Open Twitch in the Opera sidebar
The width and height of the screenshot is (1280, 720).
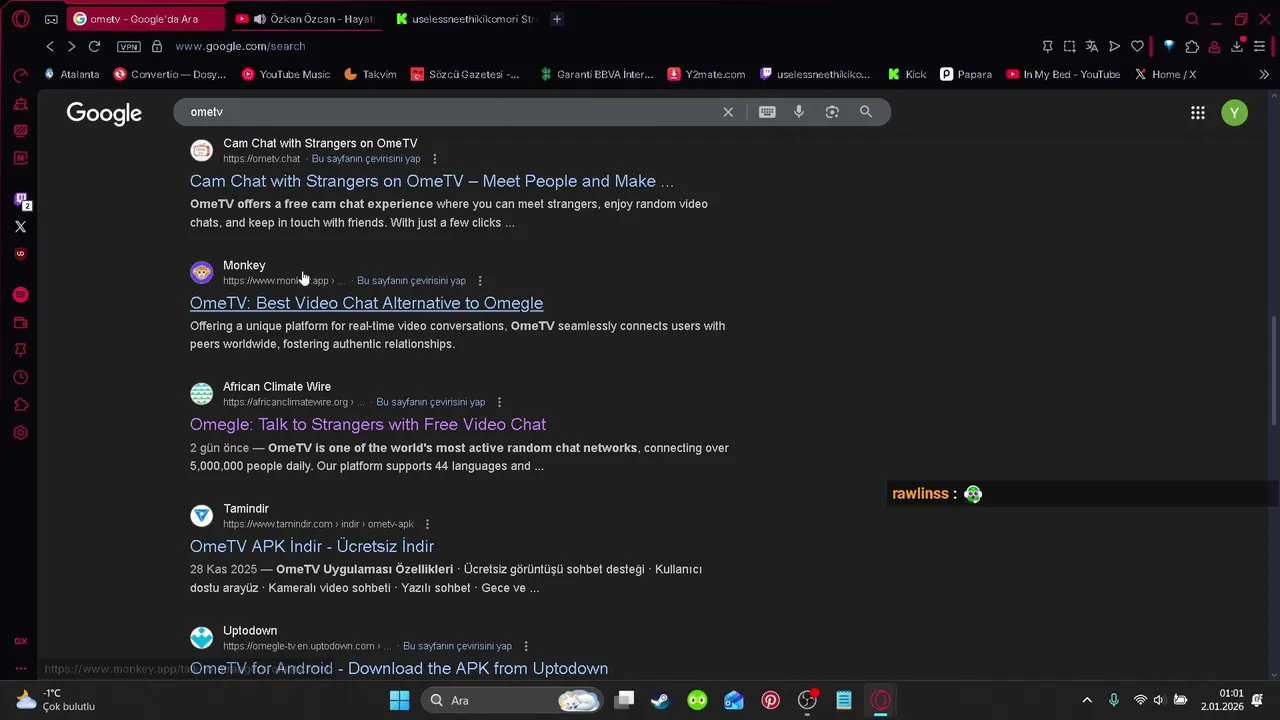[x=20, y=200]
